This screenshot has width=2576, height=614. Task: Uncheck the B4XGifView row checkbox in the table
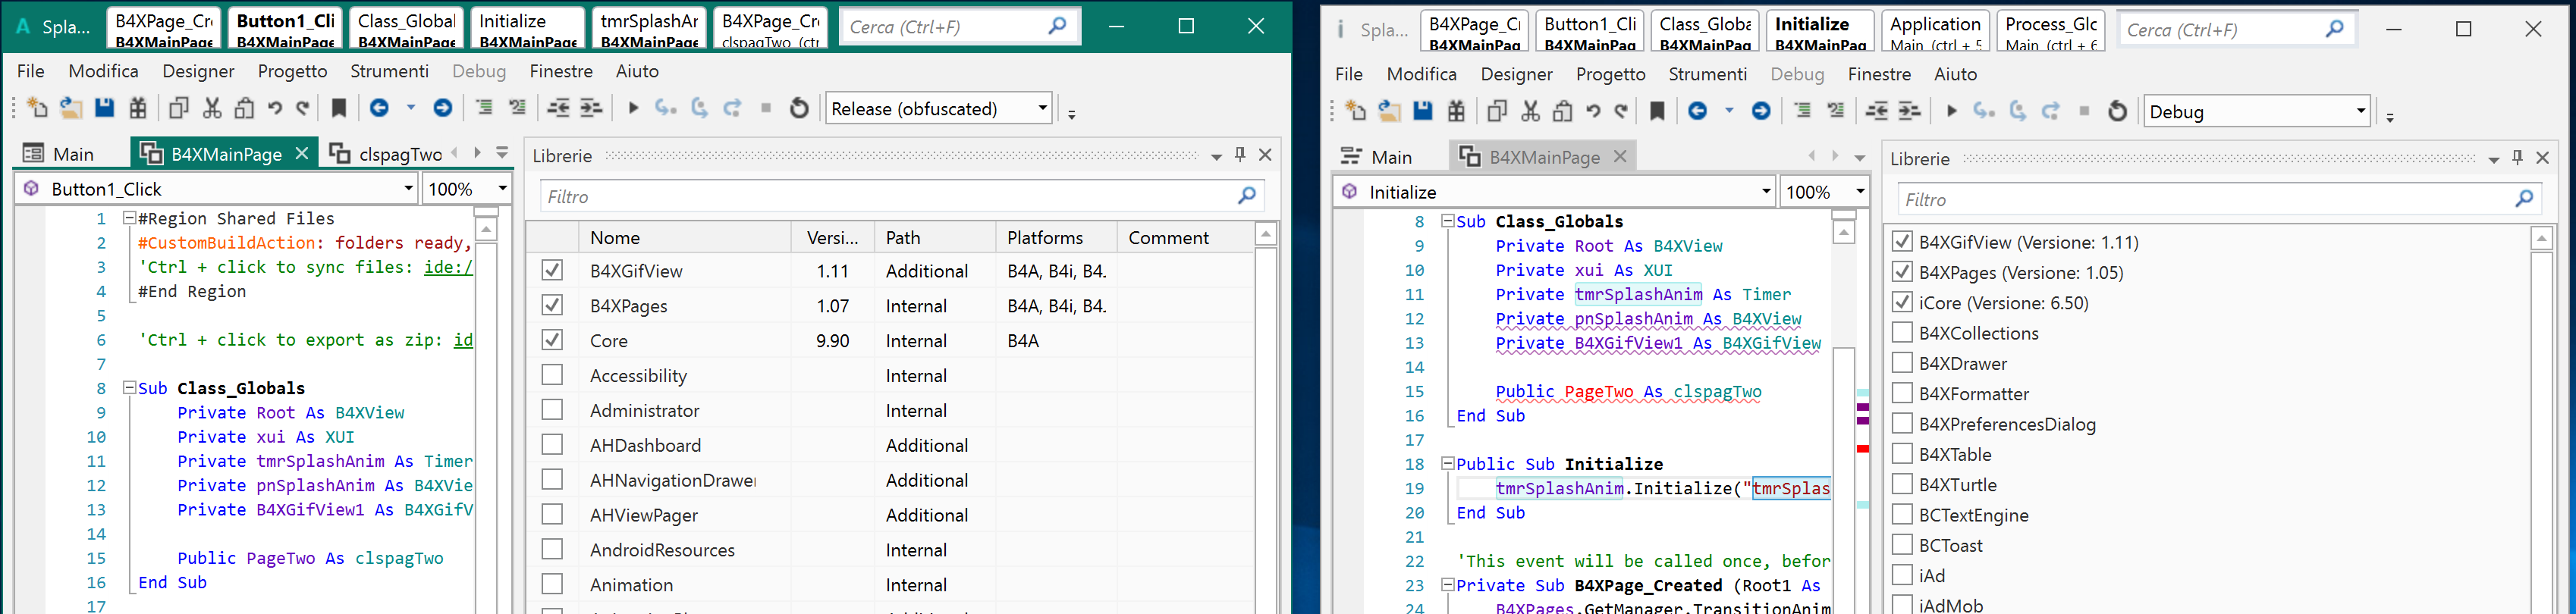pos(552,270)
